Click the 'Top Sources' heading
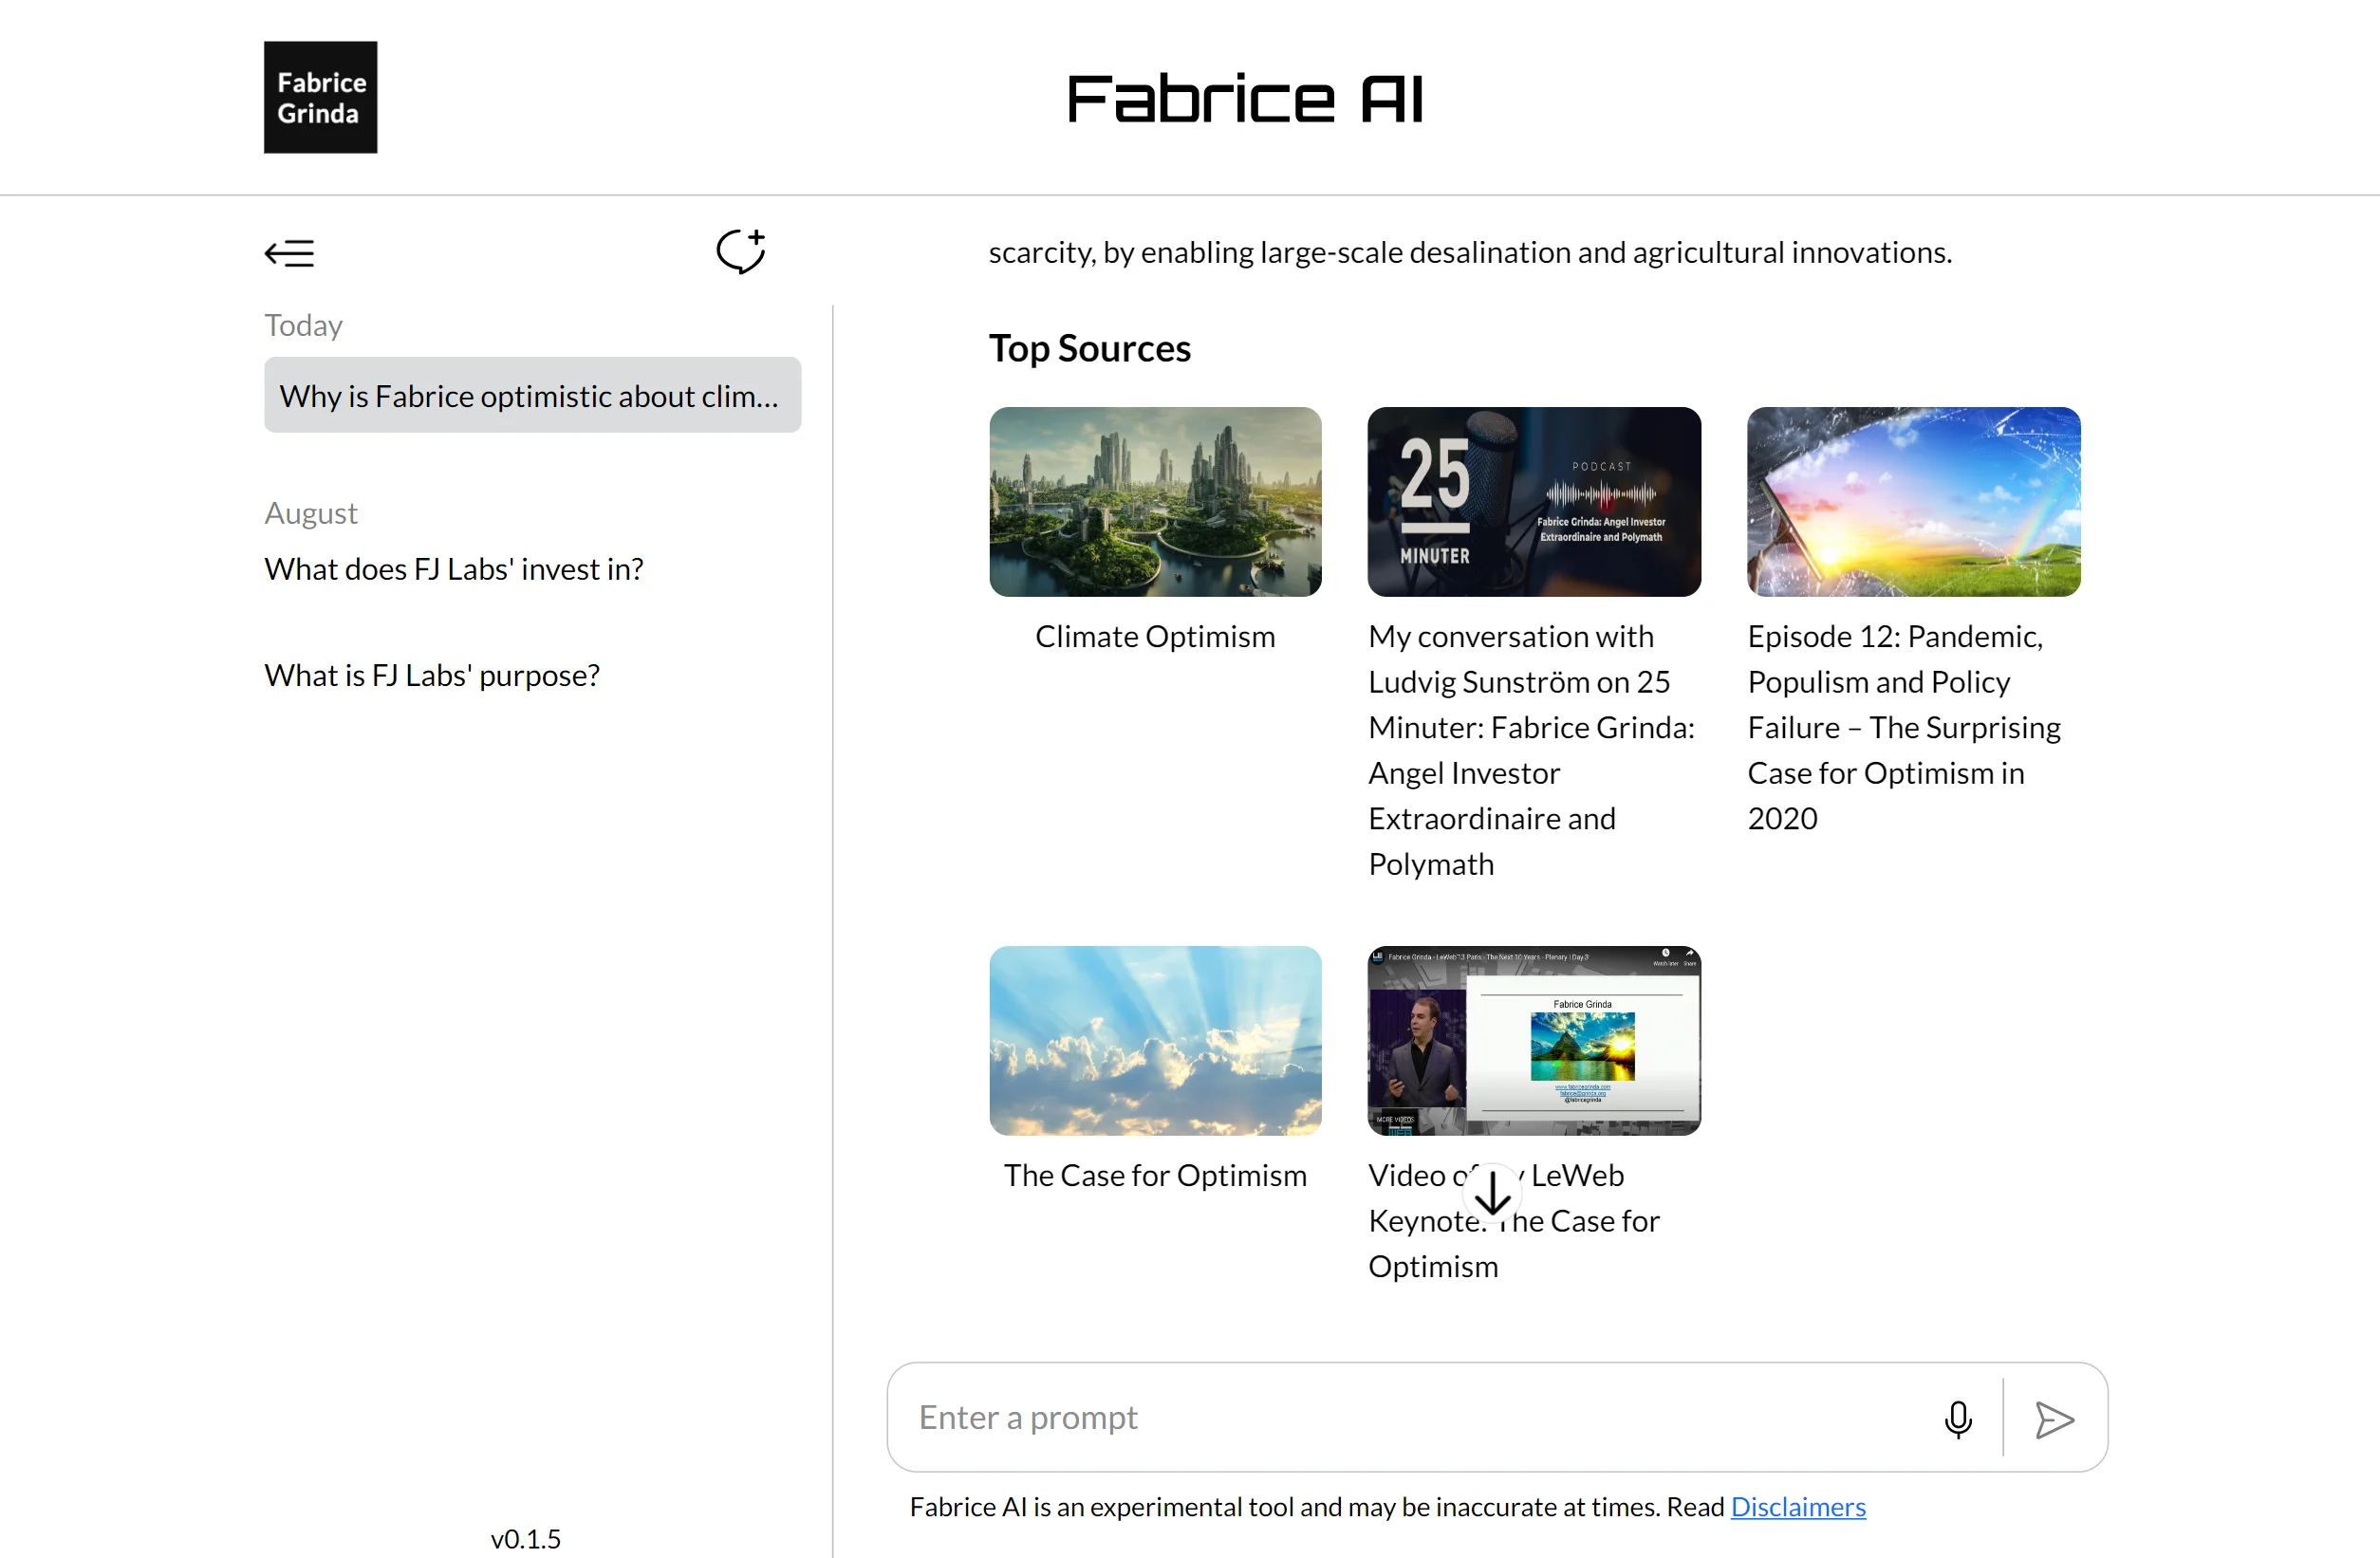This screenshot has width=2380, height=1558. [x=1090, y=348]
